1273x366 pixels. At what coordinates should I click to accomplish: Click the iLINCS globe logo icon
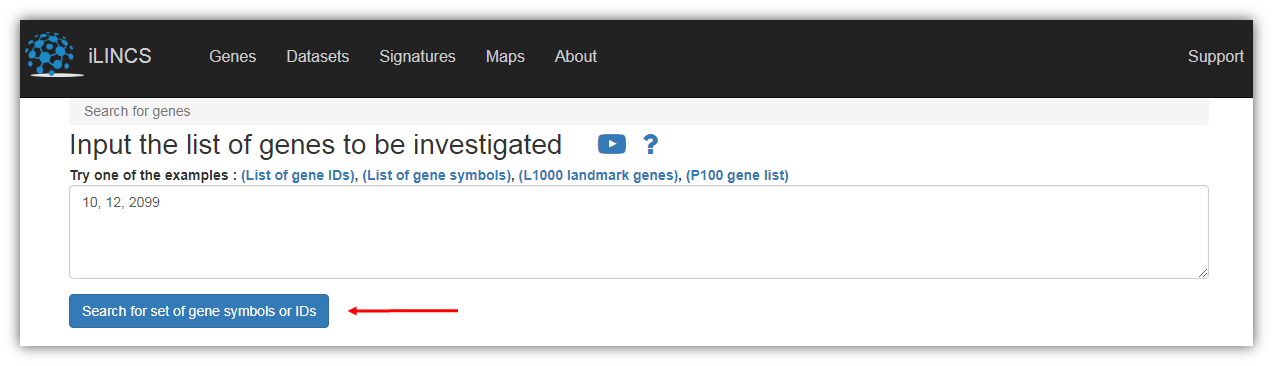point(50,55)
